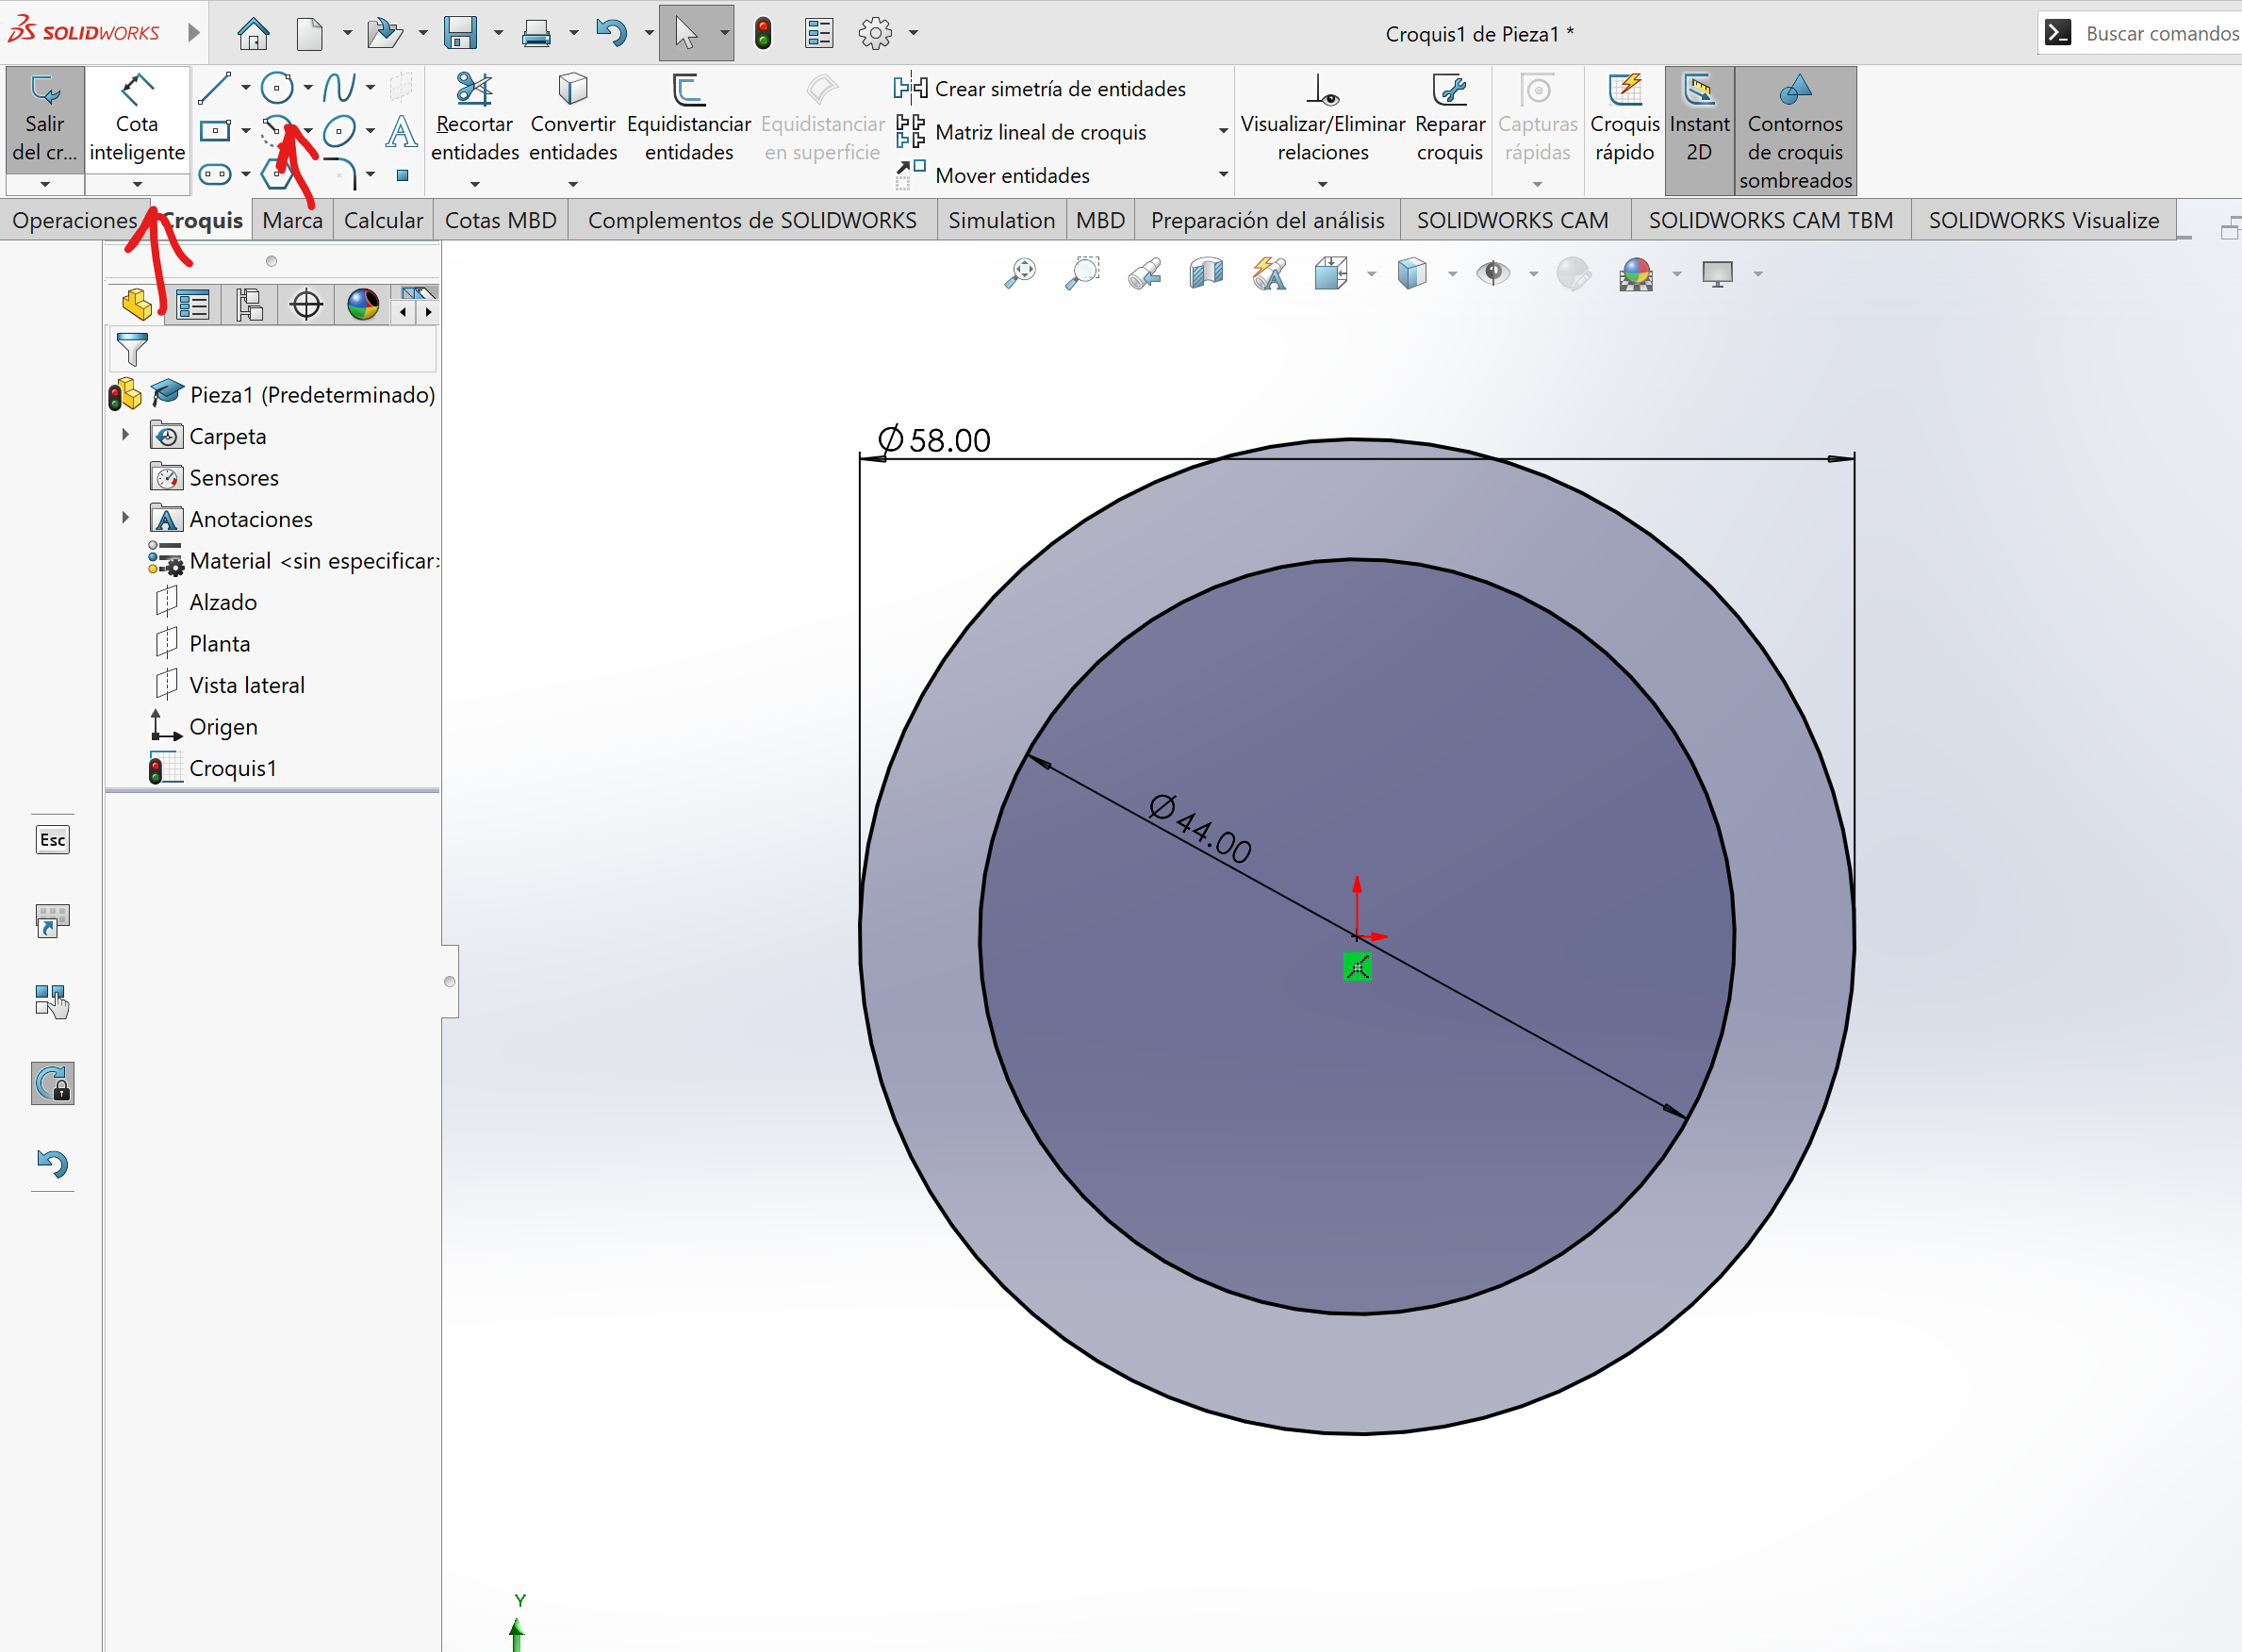Click Reparar croquis button
Image resolution: width=2242 pixels, height=1652 pixels.
point(1450,120)
